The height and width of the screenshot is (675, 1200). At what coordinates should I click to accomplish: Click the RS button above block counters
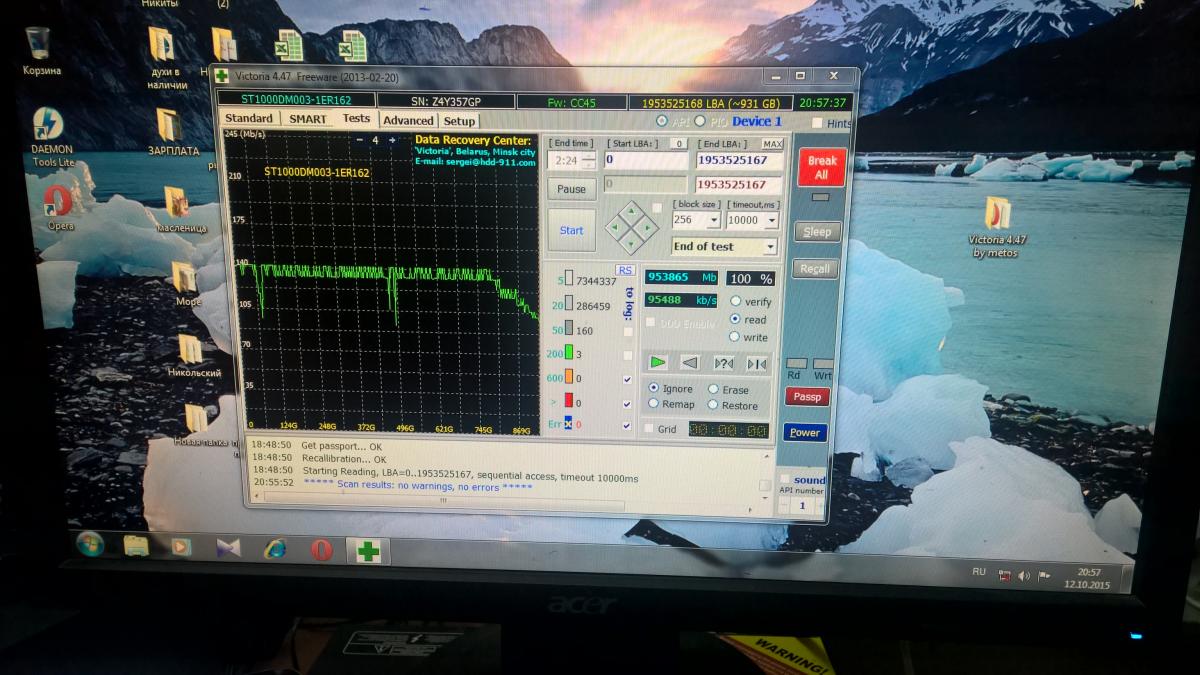click(x=625, y=271)
